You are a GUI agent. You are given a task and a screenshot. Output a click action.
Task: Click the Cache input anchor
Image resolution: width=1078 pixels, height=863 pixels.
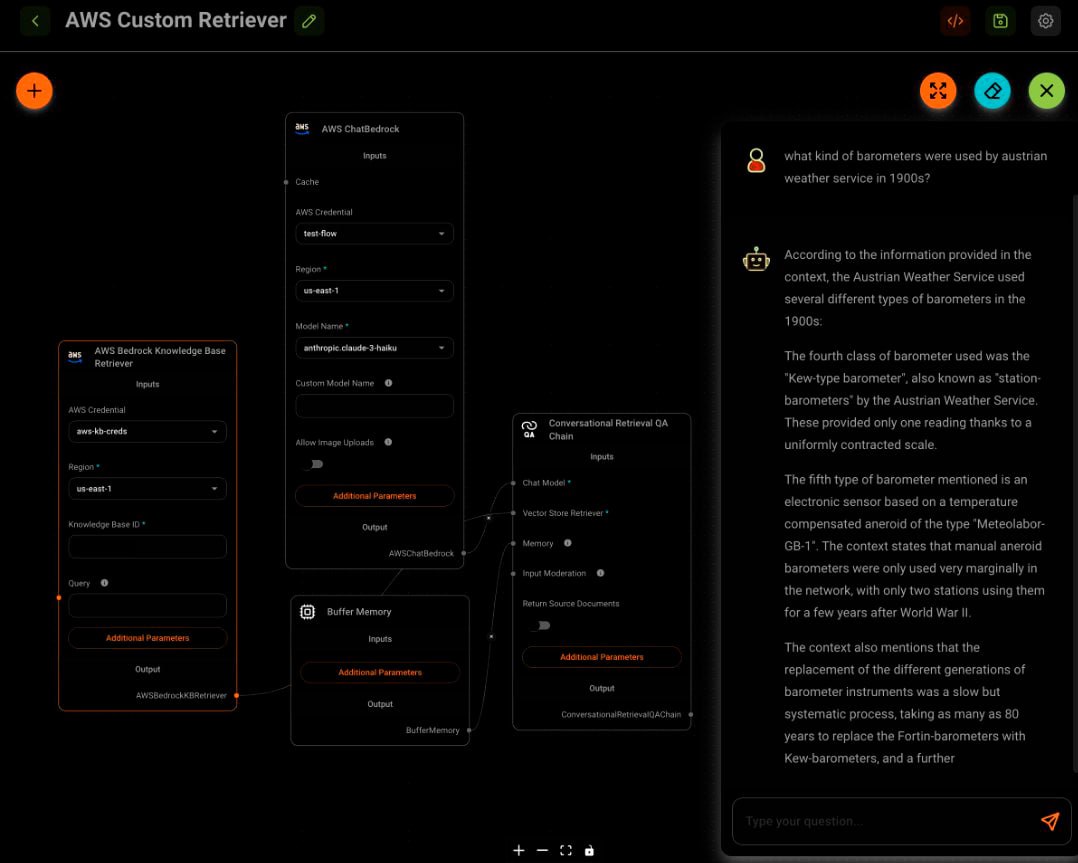click(286, 182)
